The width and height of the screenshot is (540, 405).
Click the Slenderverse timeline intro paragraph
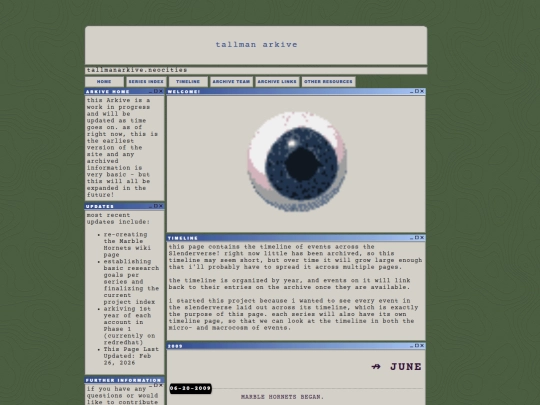[295, 257]
